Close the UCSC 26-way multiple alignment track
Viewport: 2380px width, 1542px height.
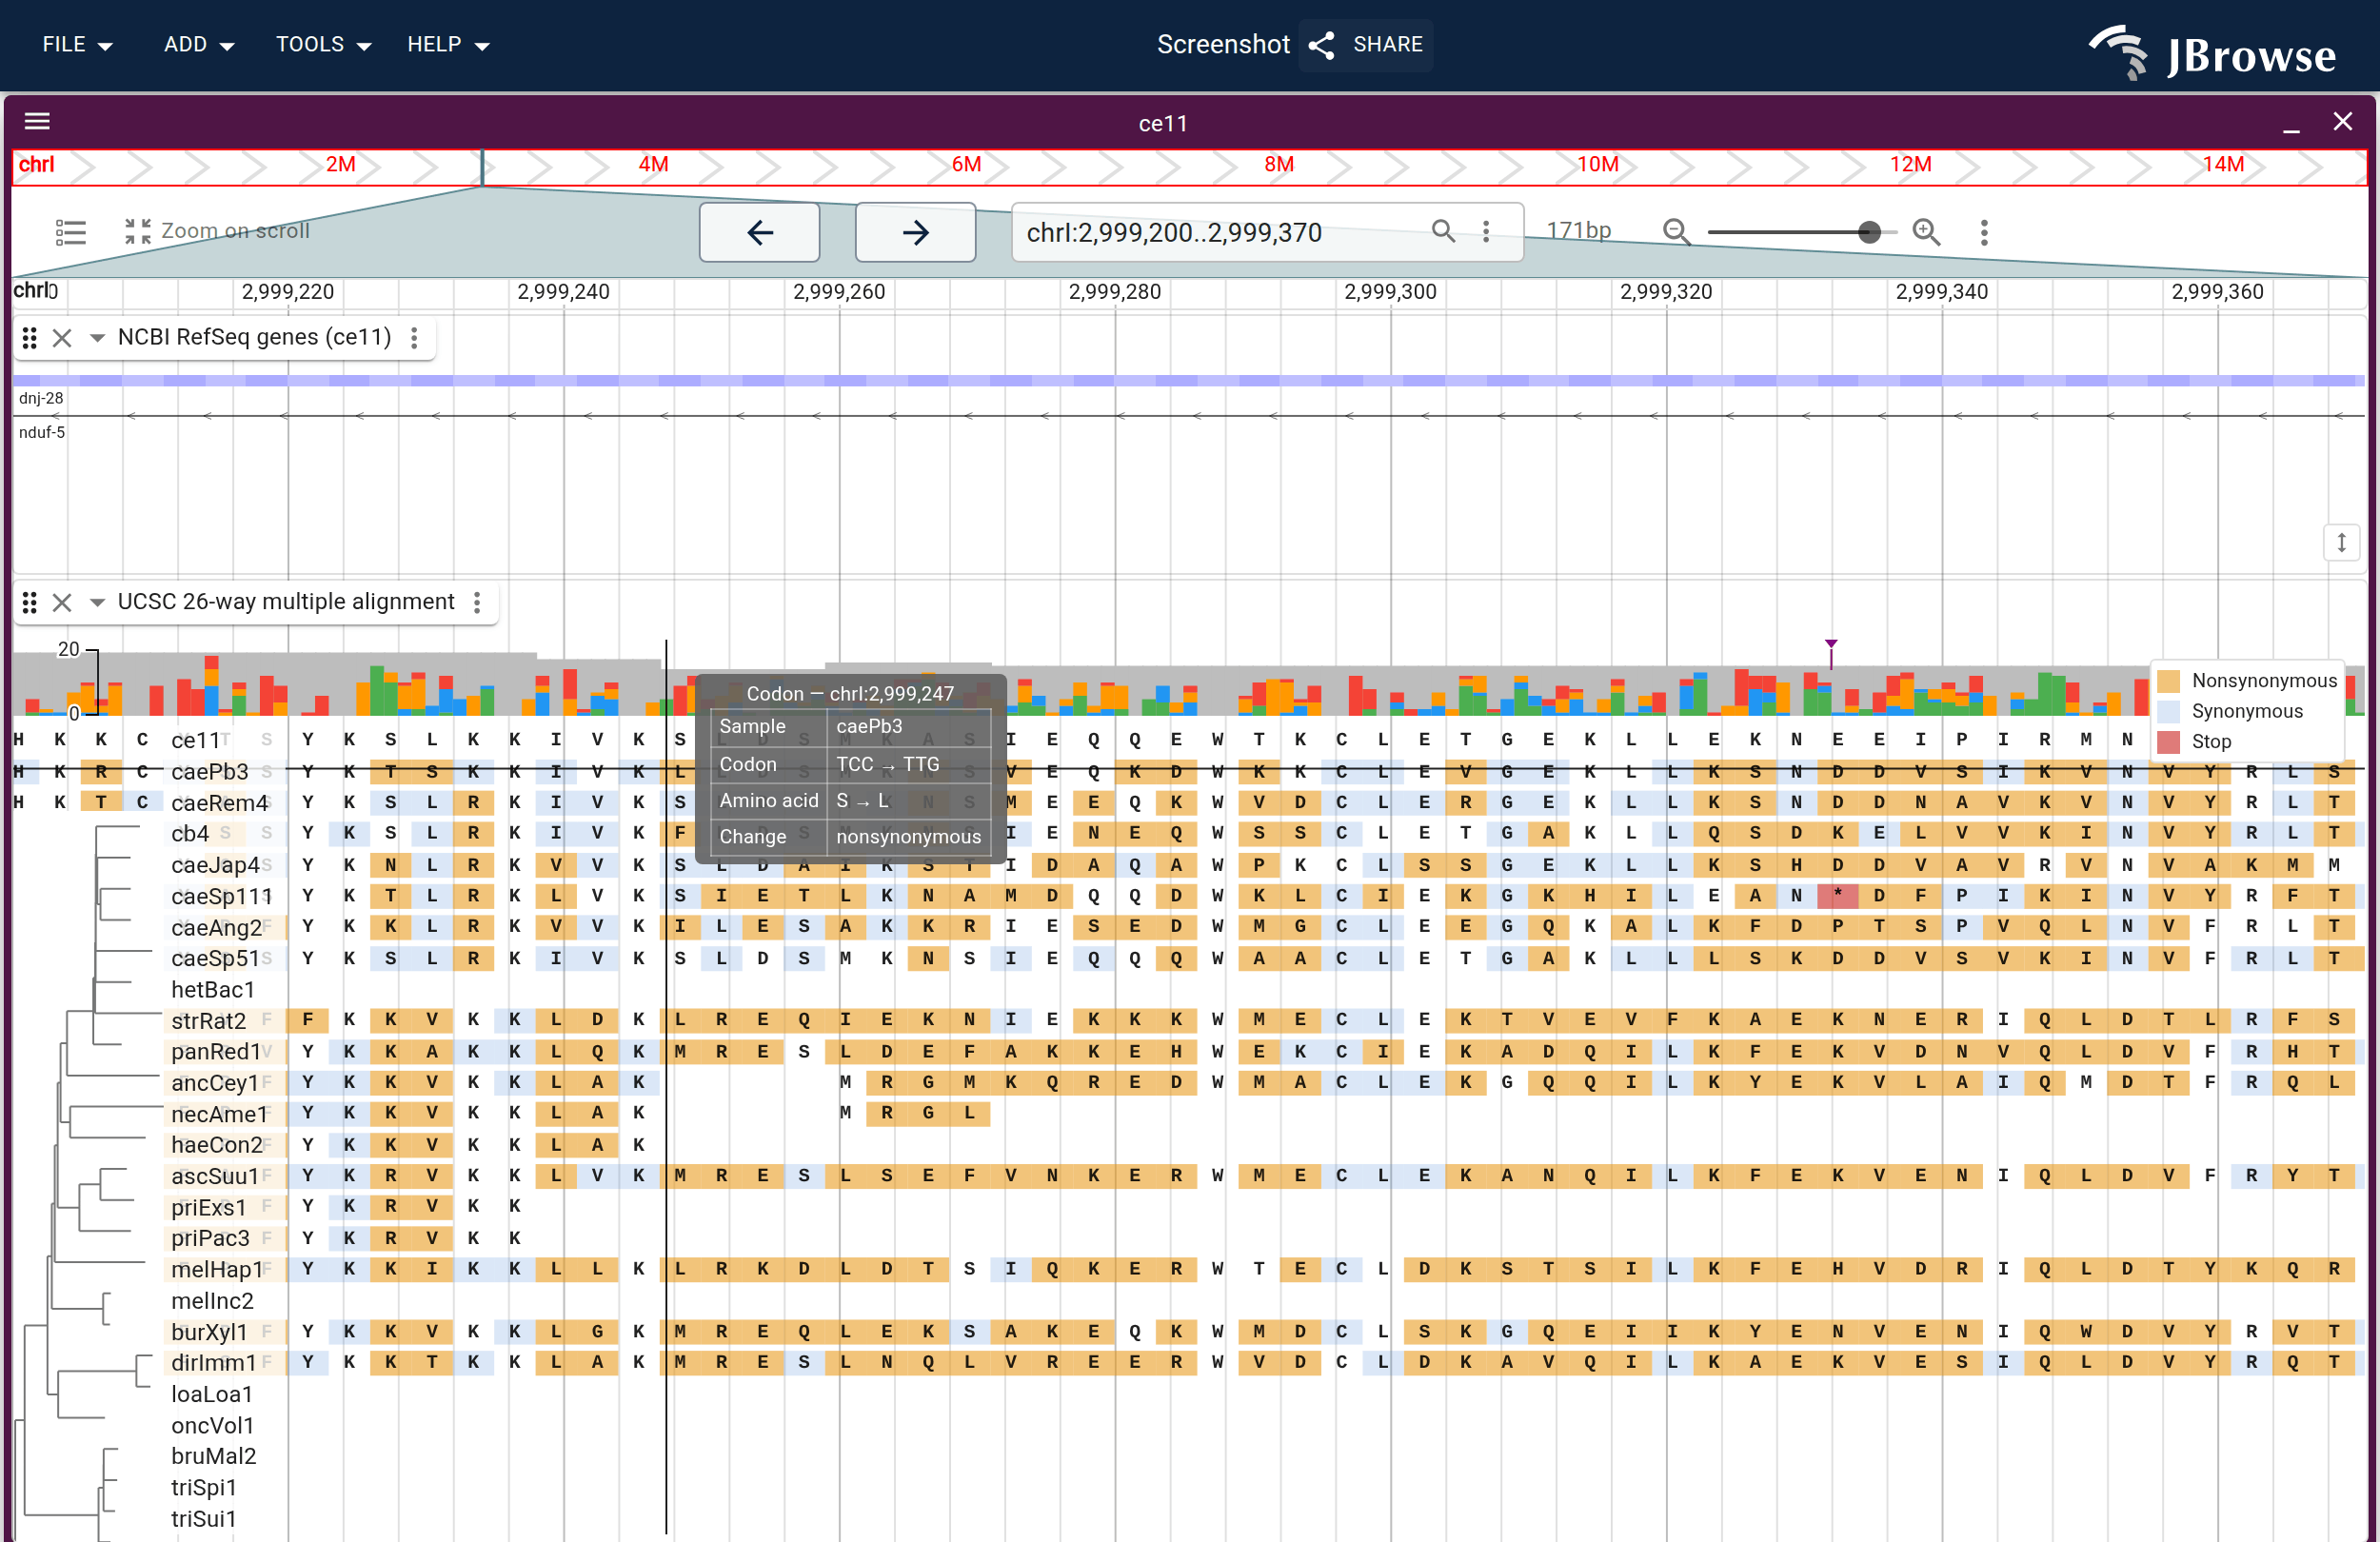tap(62, 602)
